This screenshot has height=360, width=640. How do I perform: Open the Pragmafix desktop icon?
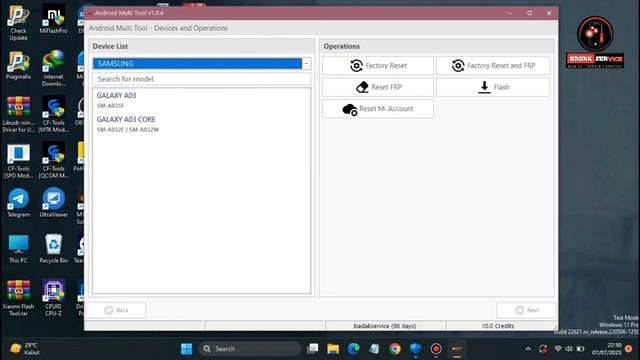coord(18,65)
